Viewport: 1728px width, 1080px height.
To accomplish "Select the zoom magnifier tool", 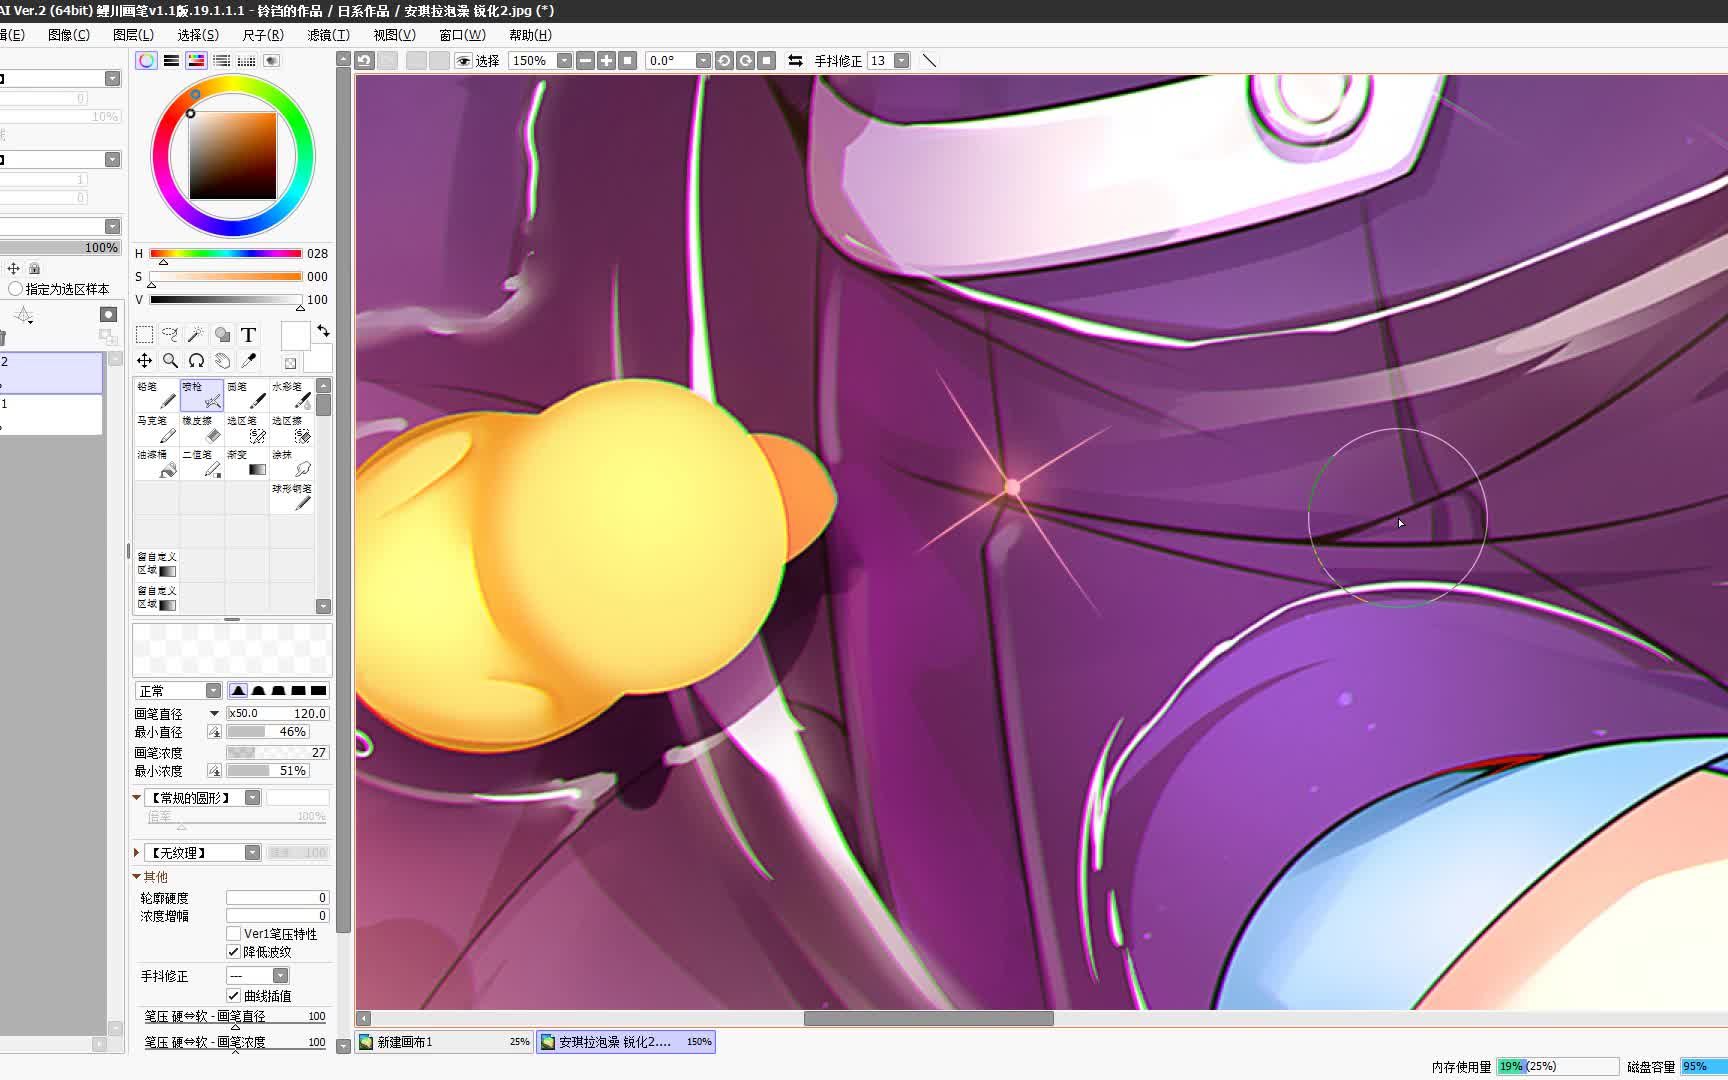I will tap(170, 361).
